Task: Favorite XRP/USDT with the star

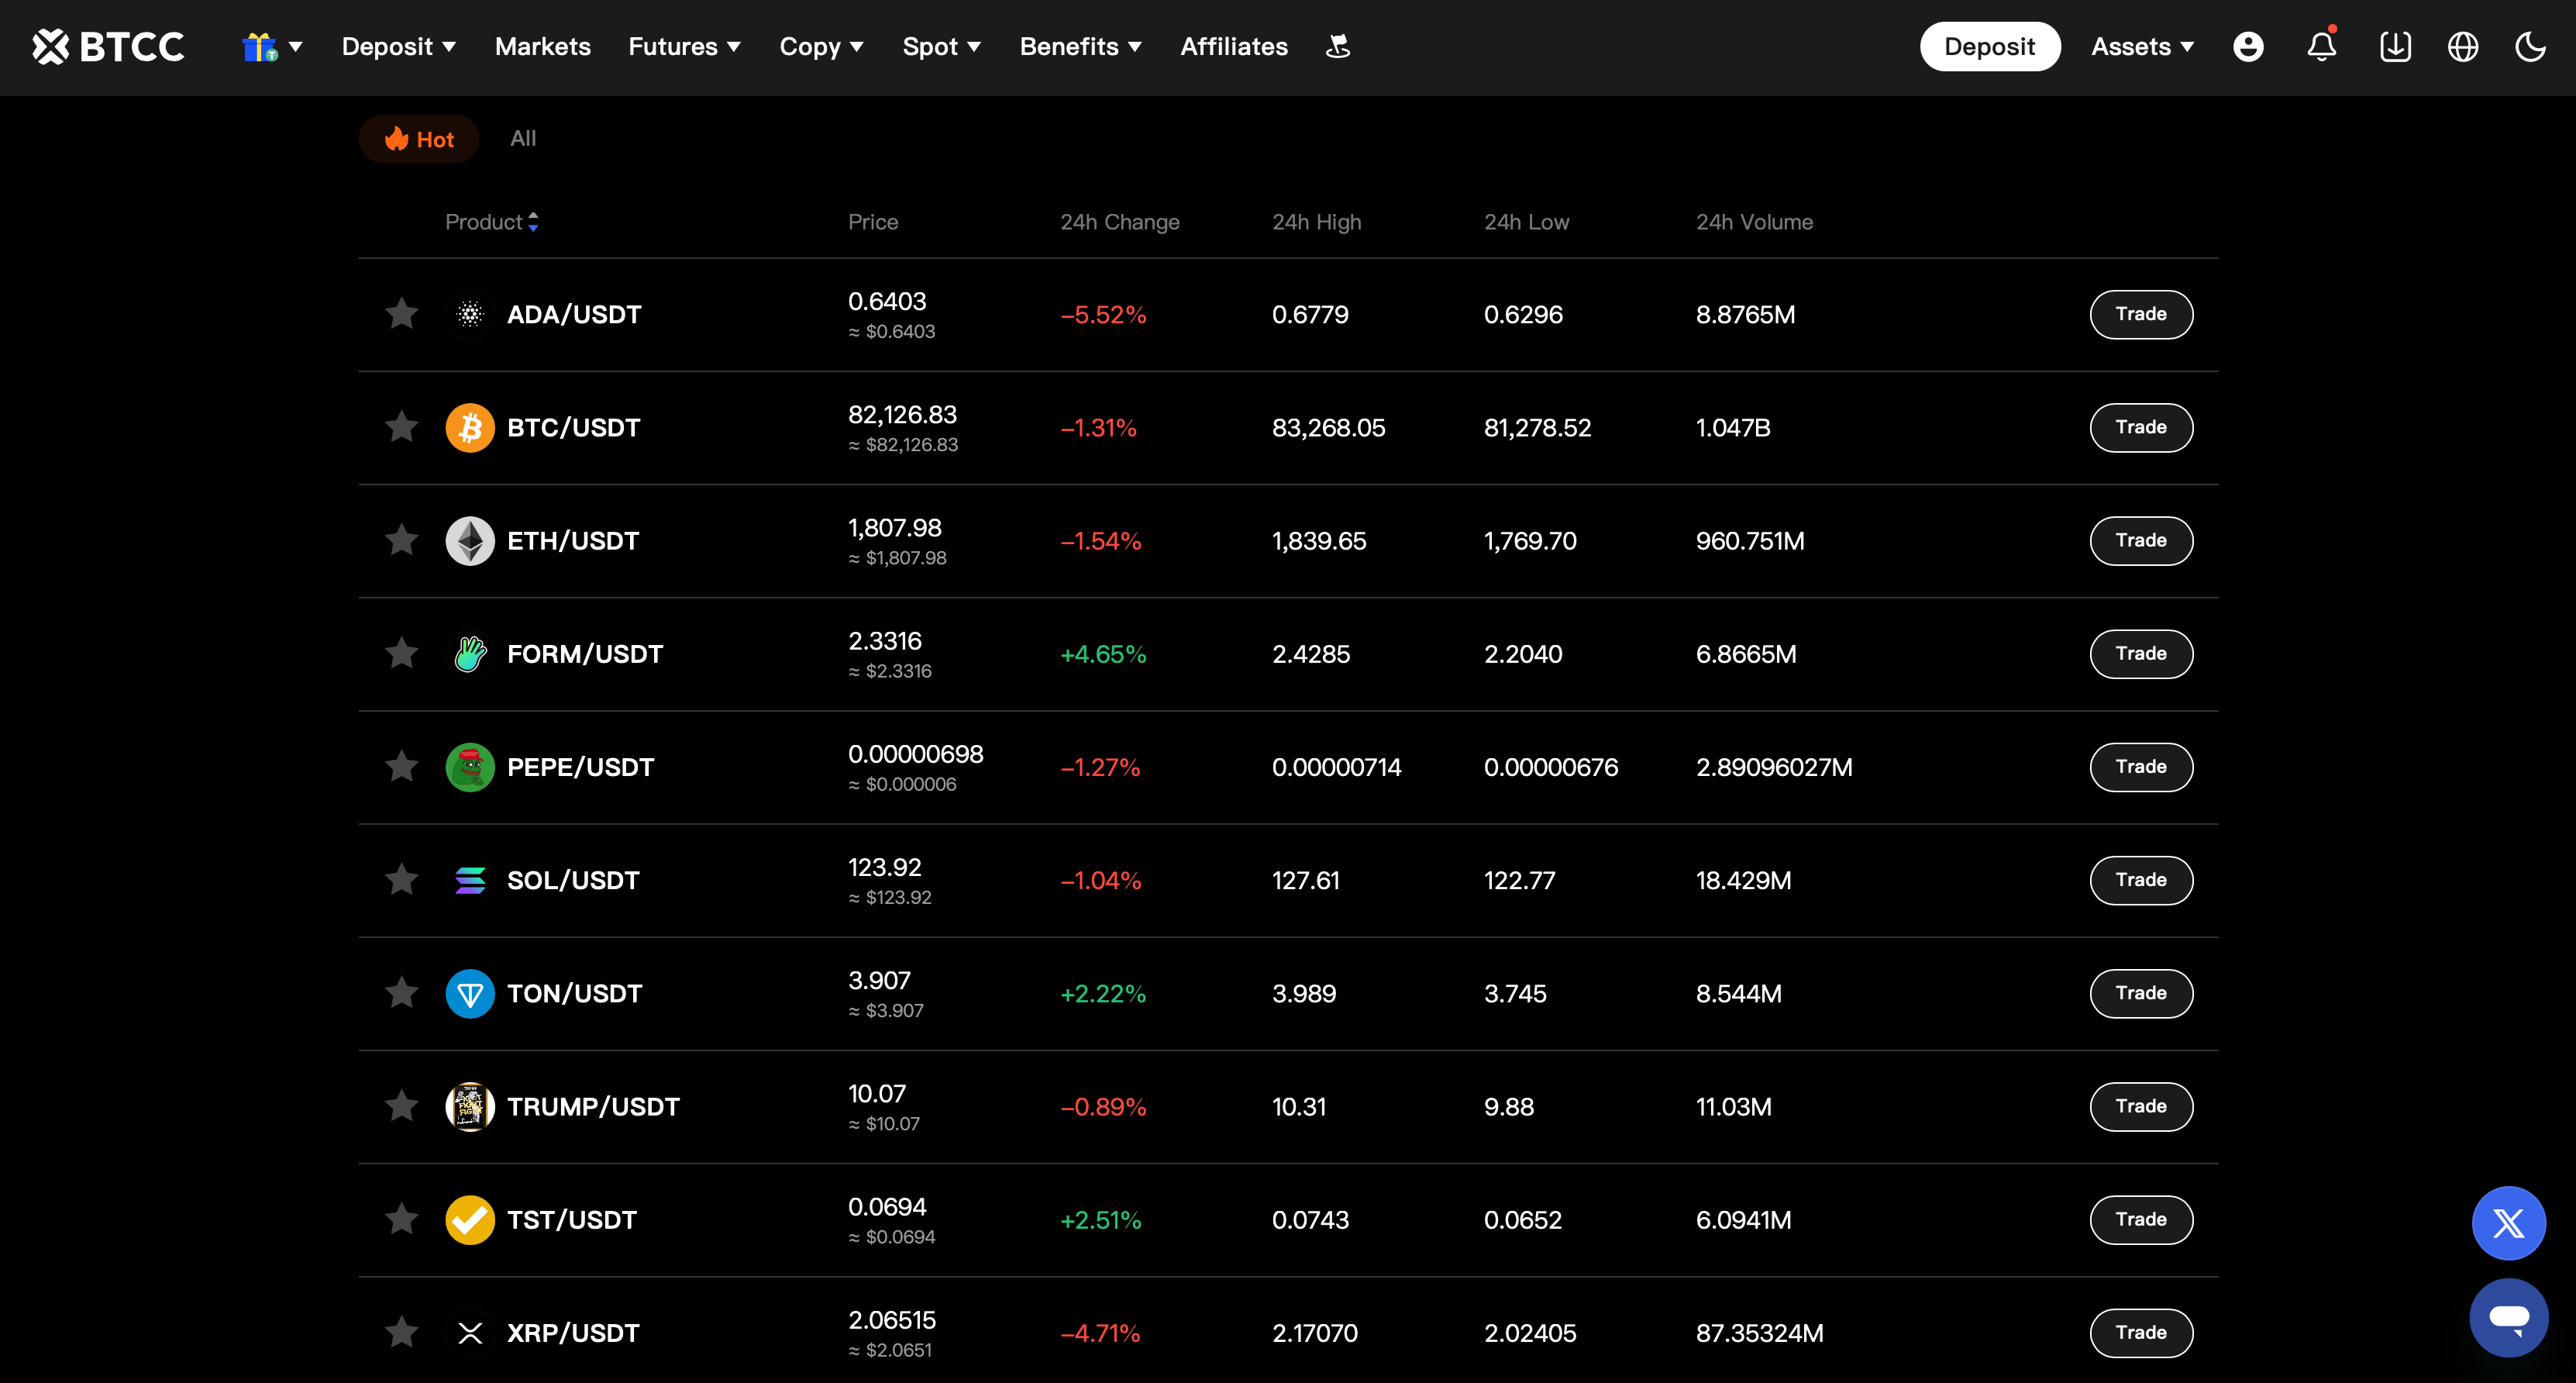Action: coord(402,1332)
